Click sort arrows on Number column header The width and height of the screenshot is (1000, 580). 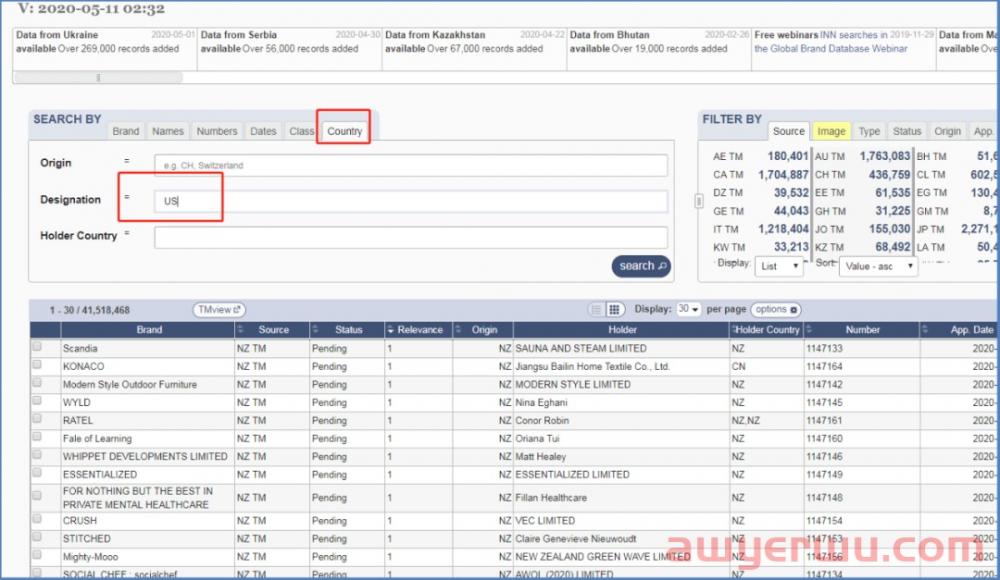[809, 330]
